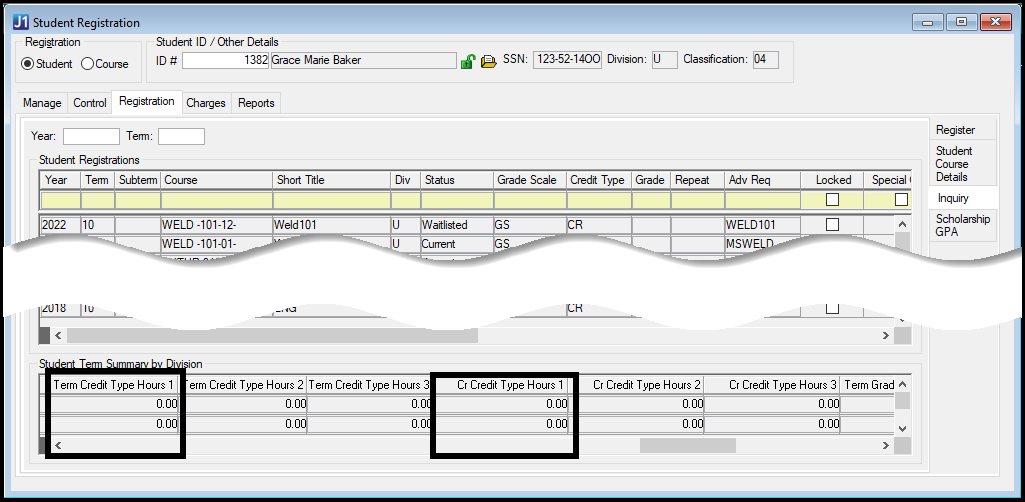Check the Locked box in yellow filter row
Screen dimensions: 1025x502
(832, 200)
